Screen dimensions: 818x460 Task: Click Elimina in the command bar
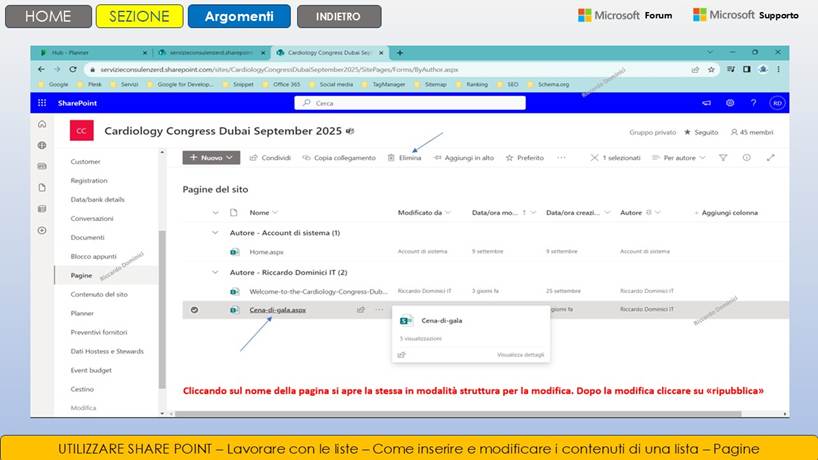point(404,158)
